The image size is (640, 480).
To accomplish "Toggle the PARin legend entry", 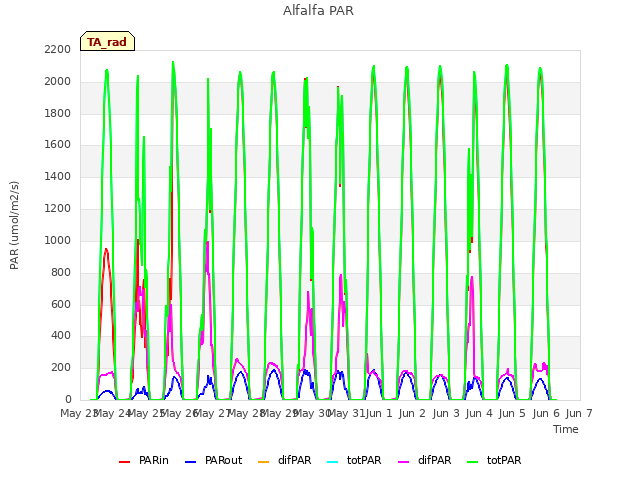I will coord(144,460).
